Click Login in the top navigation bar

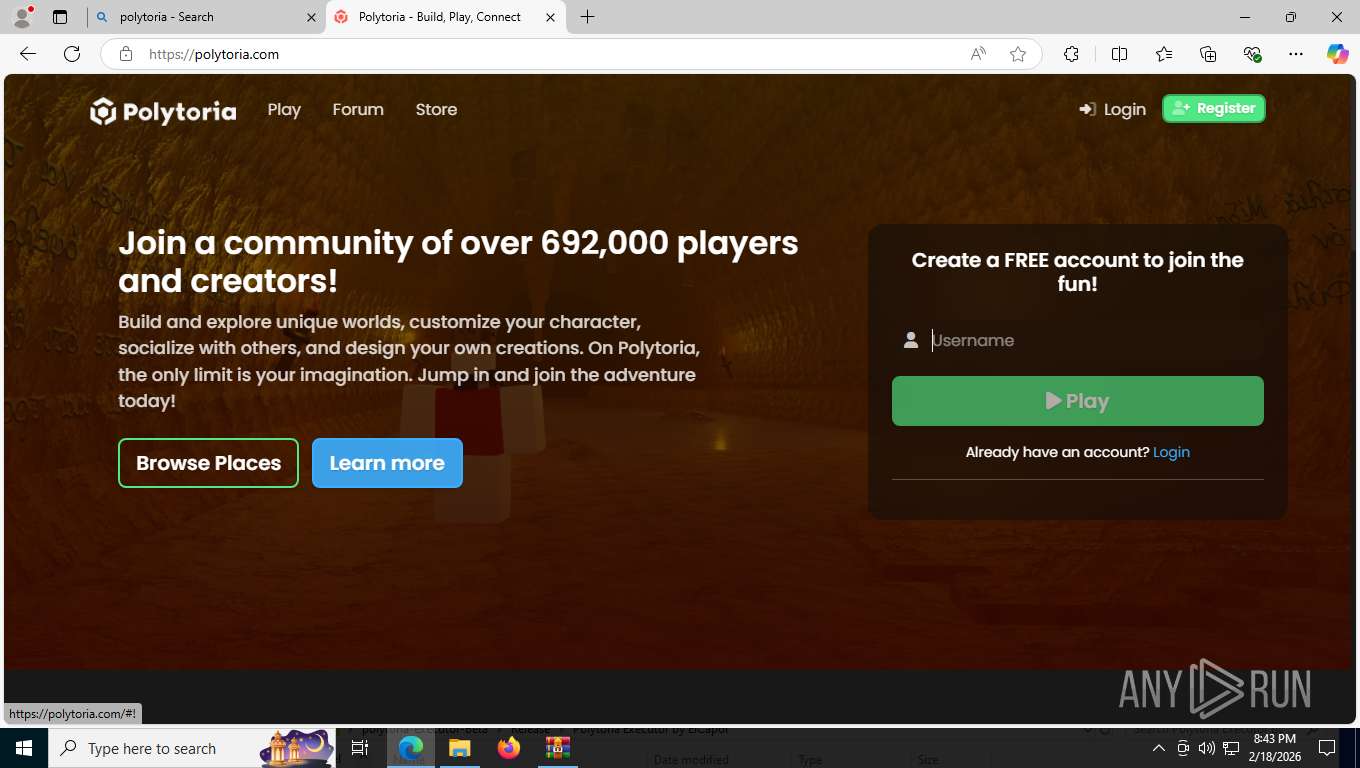1113,109
